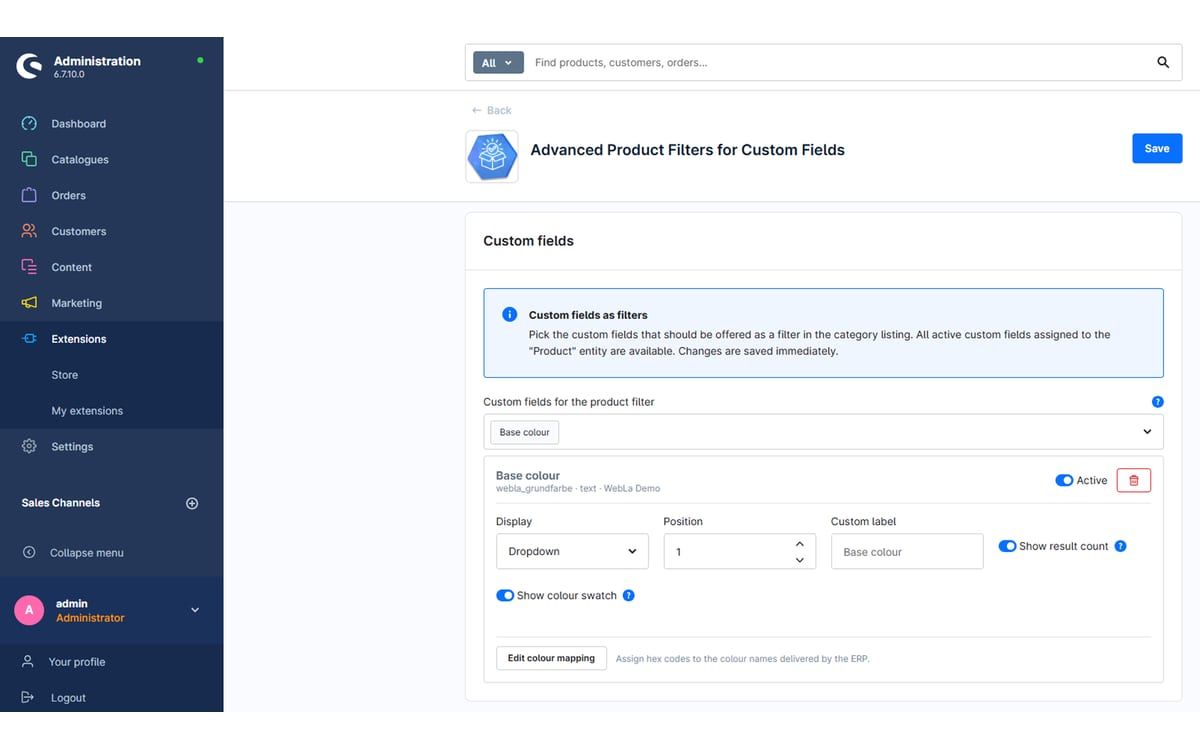Screen dimensions: 1200x750
Task: Expand the admin user menu chevron
Action: (x=195, y=610)
